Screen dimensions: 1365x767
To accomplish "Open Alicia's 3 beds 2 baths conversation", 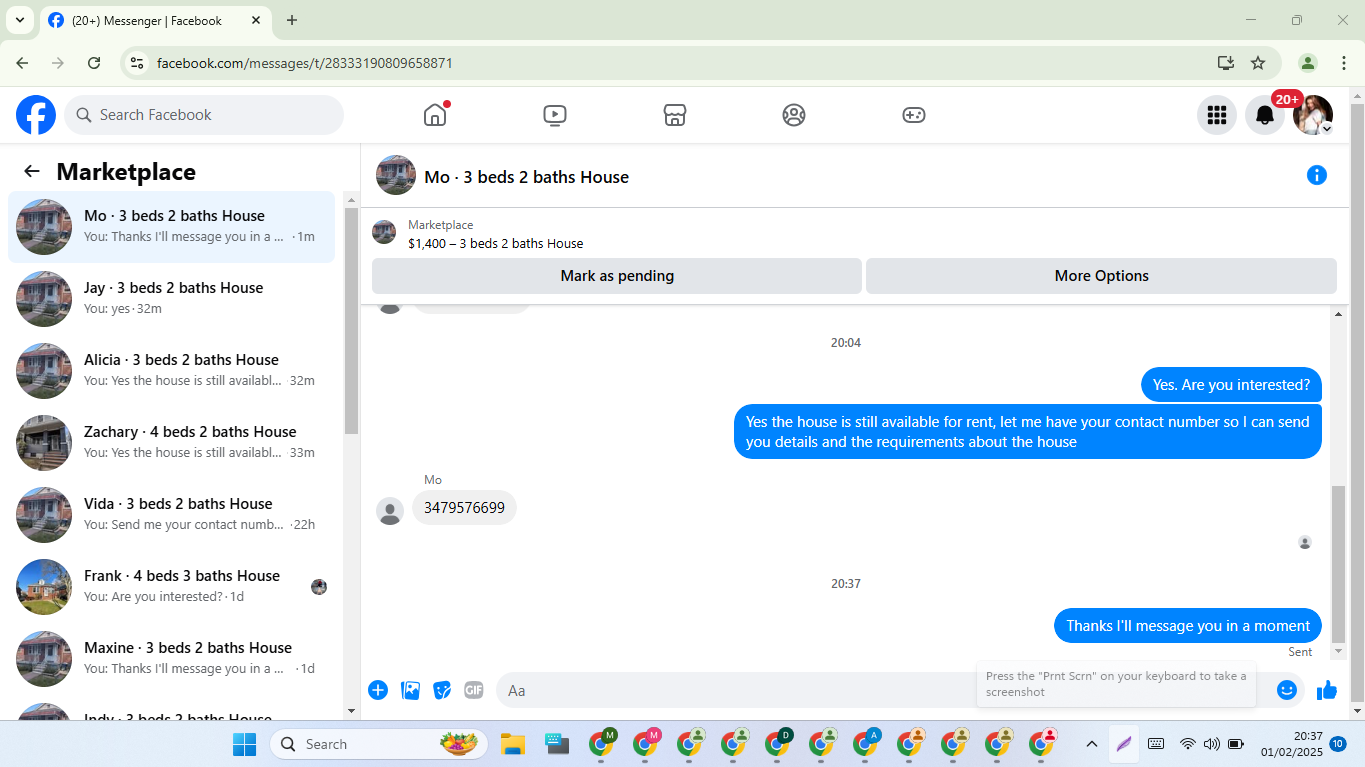I will tap(171, 371).
